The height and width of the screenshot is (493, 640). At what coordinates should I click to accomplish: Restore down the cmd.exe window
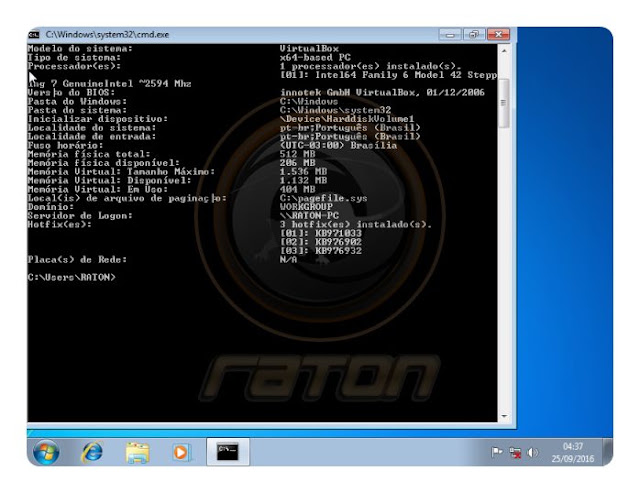click(x=474, y=35)
